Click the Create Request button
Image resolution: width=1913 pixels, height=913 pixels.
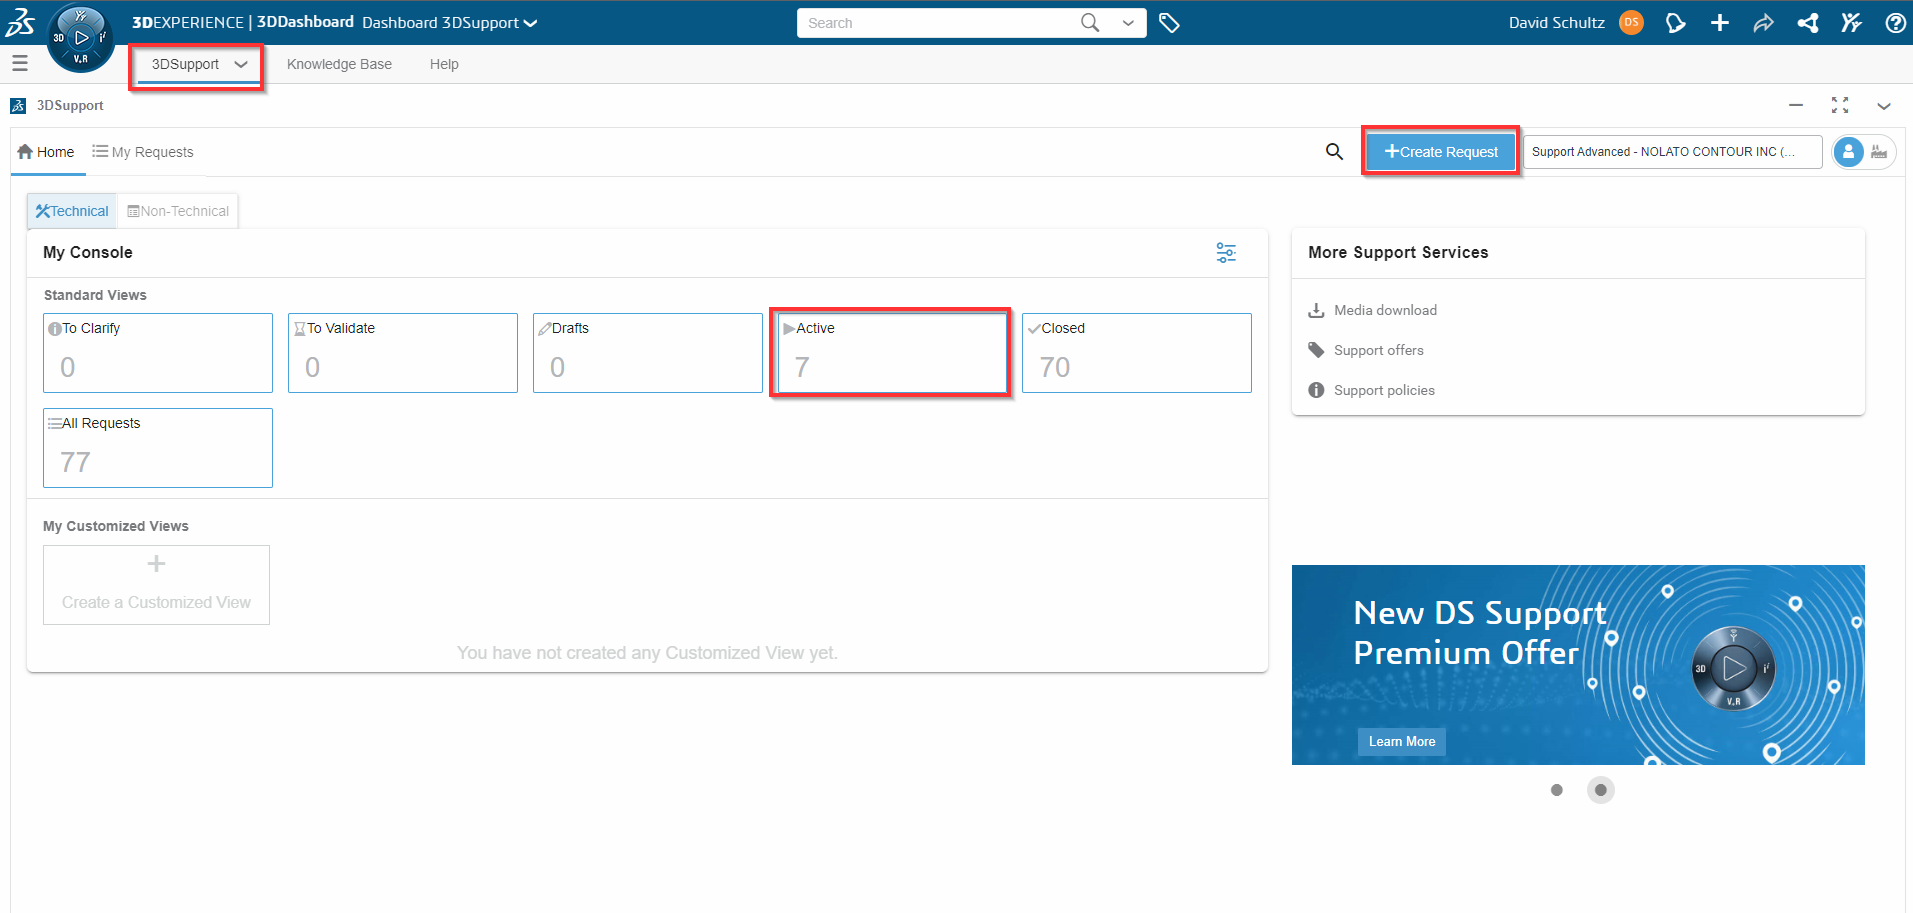pyautogui.click(x=1441, y=152)
